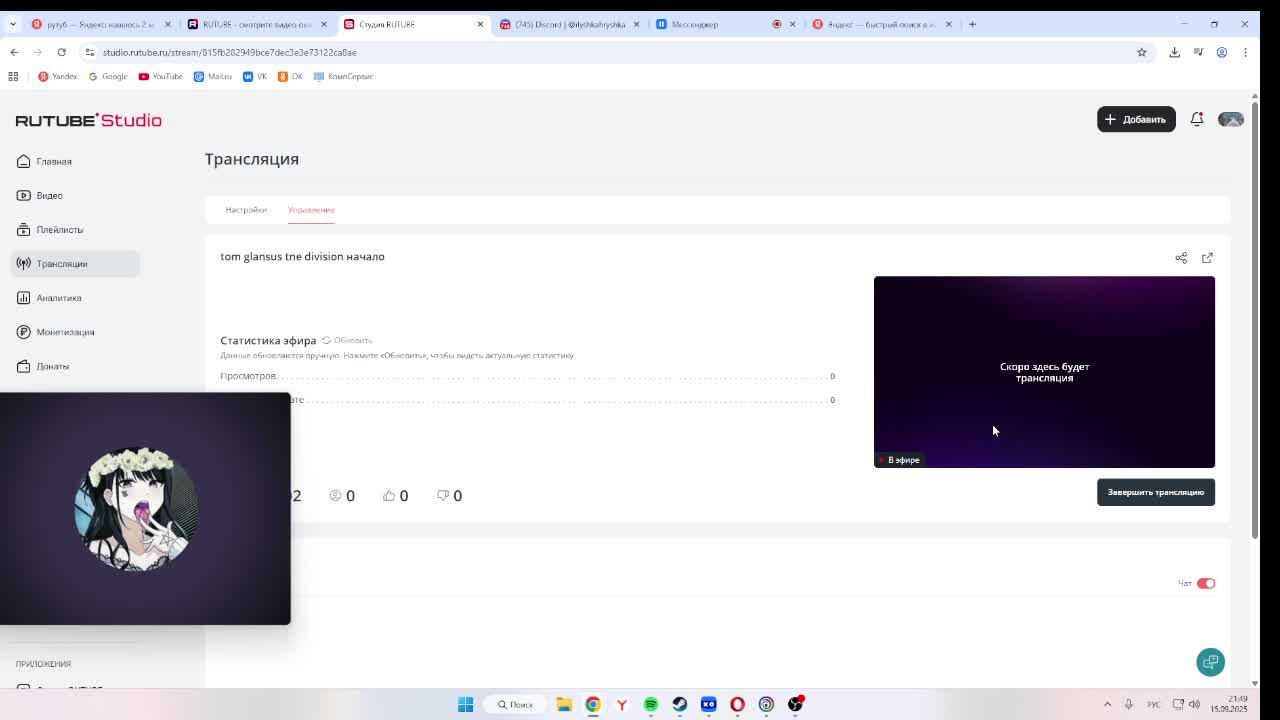Open Аналитика in the sidebar

[x=75, y=297]
